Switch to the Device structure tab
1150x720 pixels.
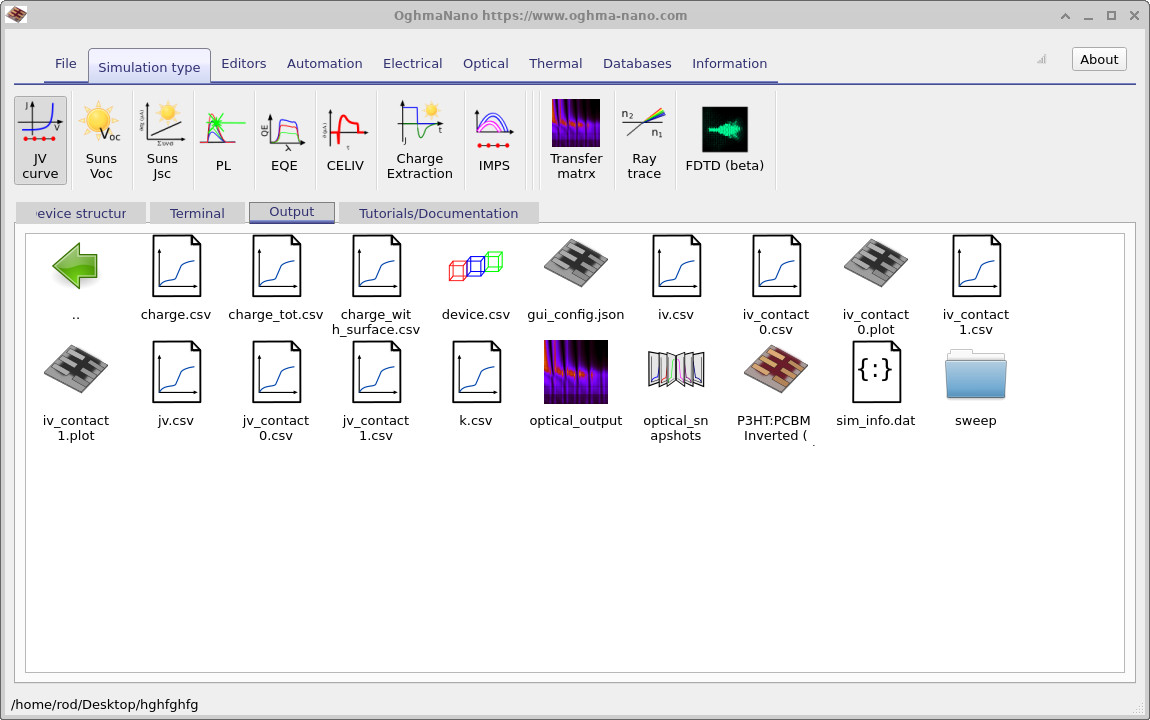tap(81, 213)
